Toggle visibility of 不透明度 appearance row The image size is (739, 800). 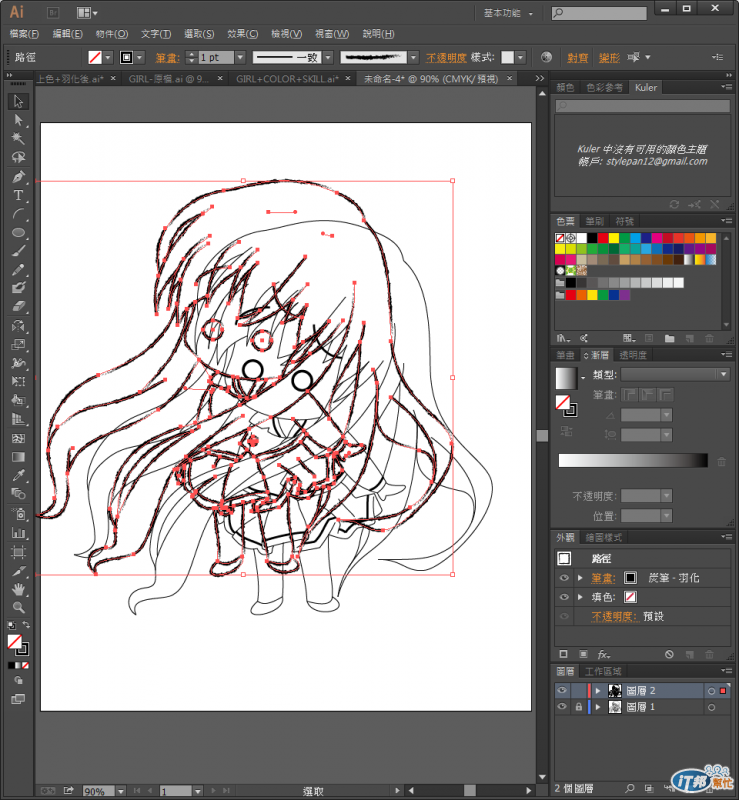(x=564, y=616)
